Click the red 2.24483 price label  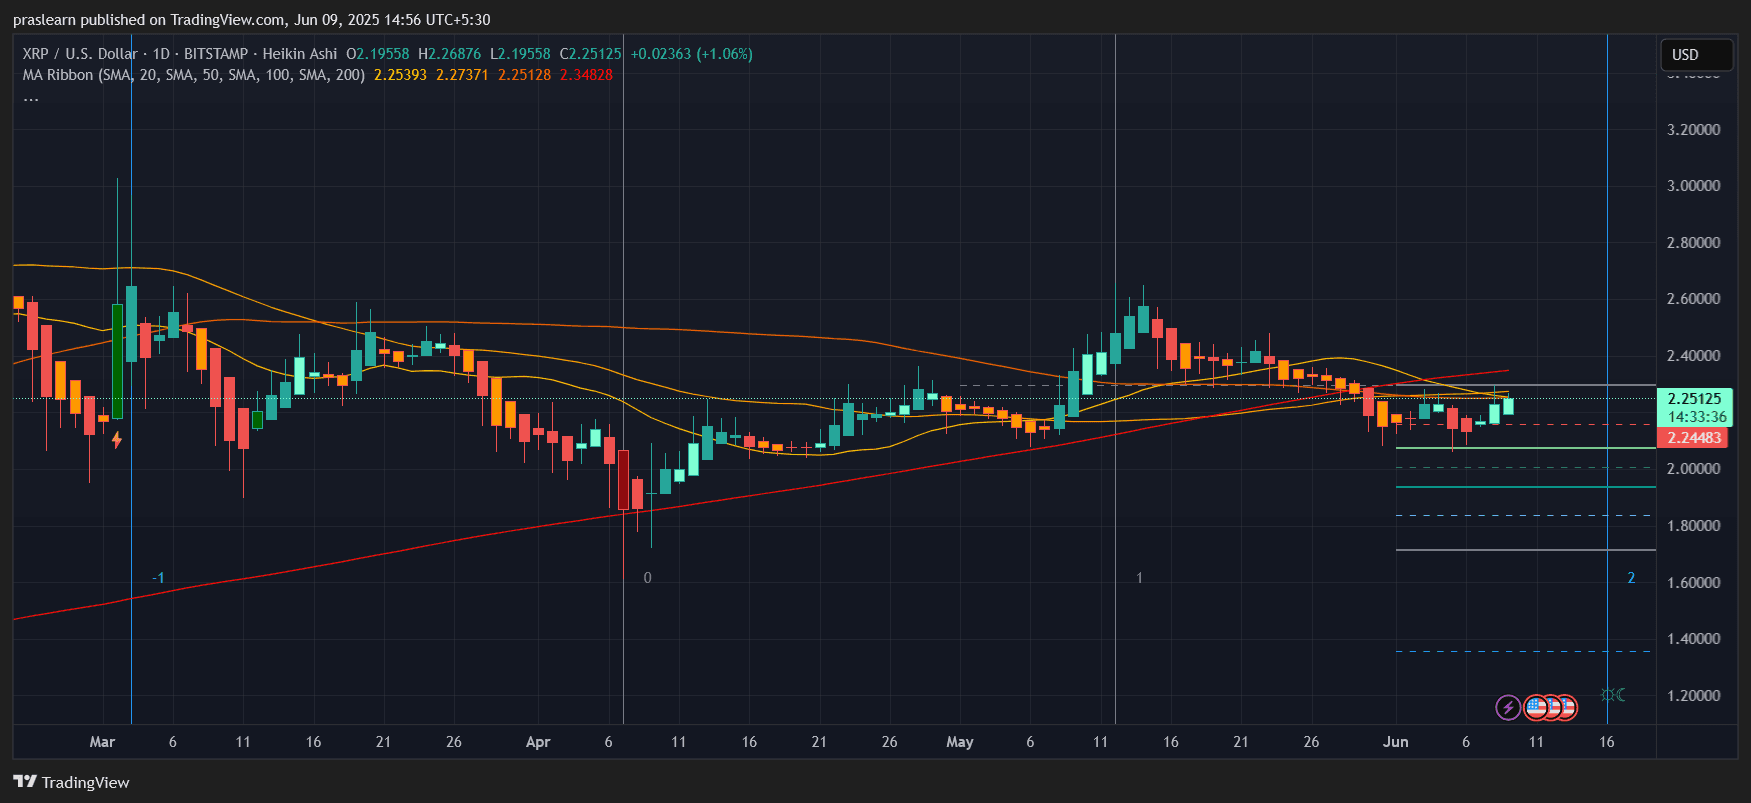pyautogui.click(x=1694, y=438)
